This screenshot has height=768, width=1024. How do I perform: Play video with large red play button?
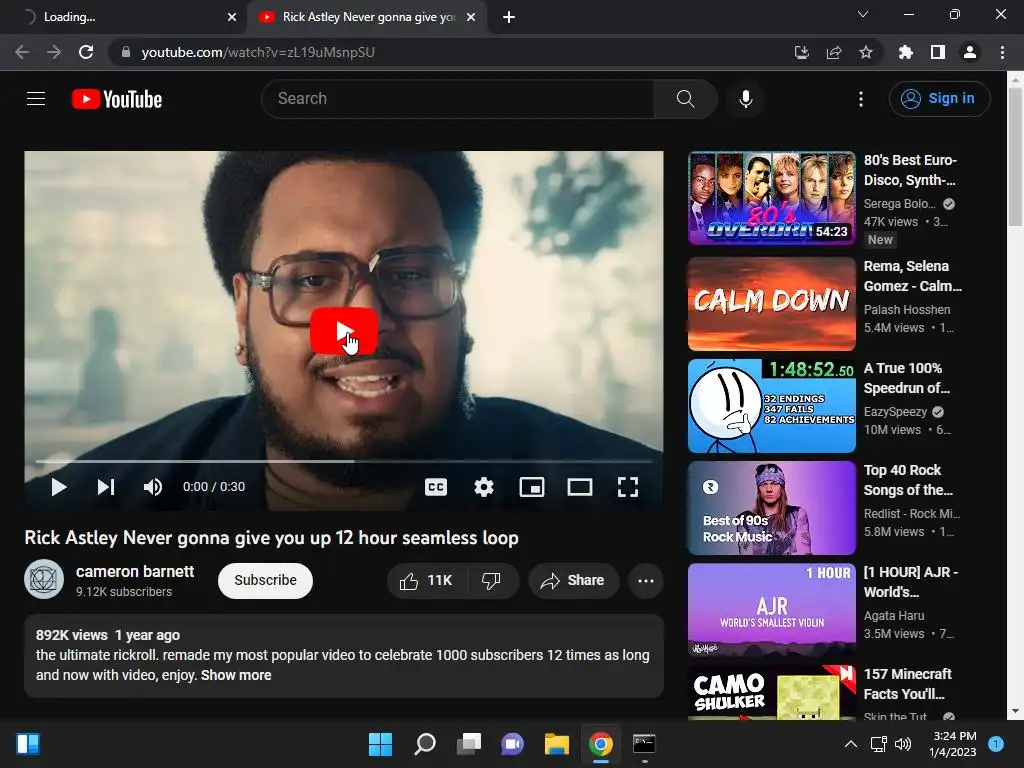pos(344,331)
